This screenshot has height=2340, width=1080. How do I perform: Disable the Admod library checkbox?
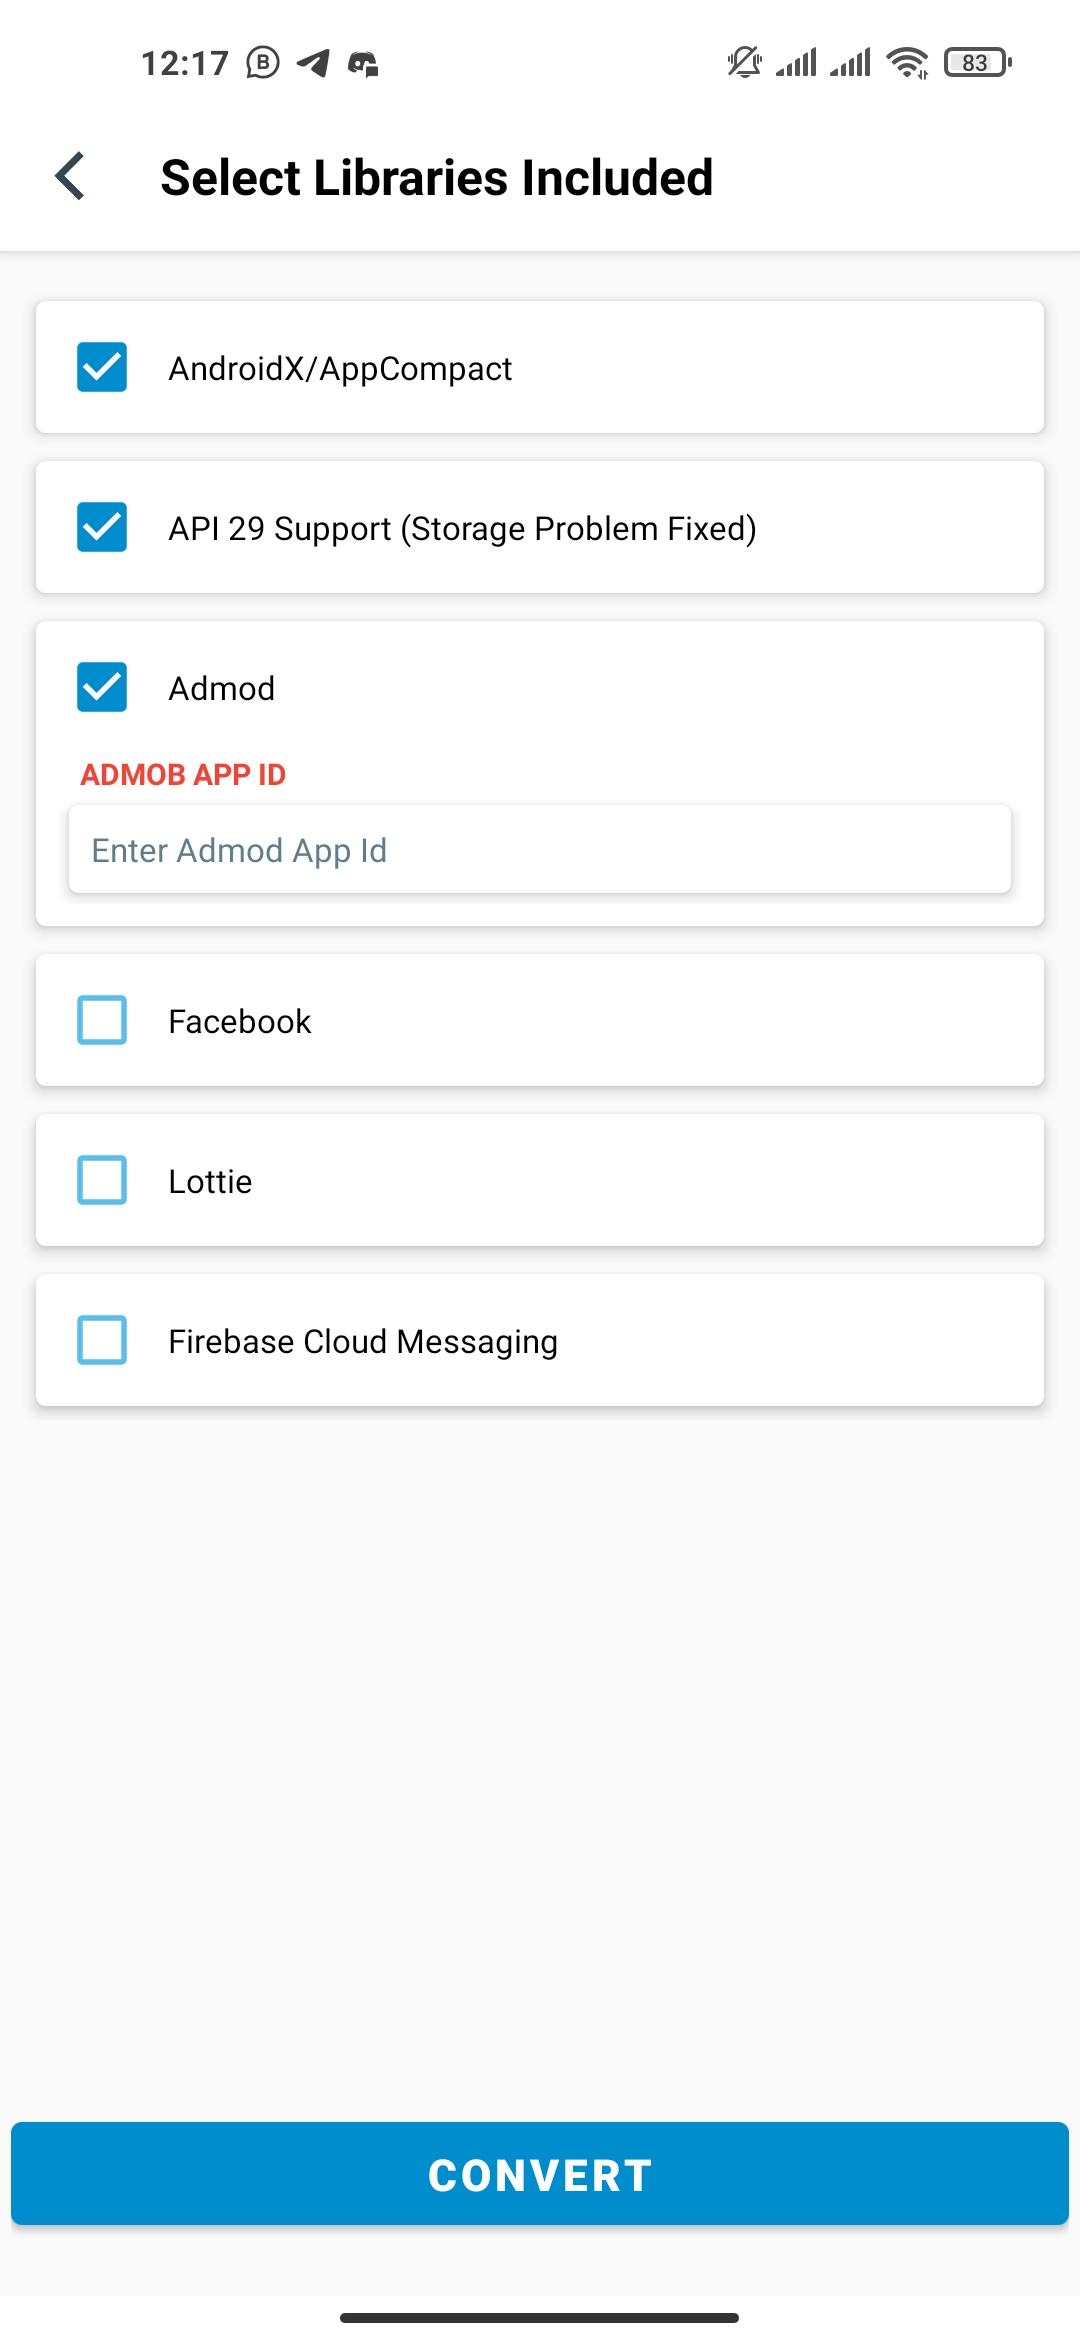coord(102,687)
